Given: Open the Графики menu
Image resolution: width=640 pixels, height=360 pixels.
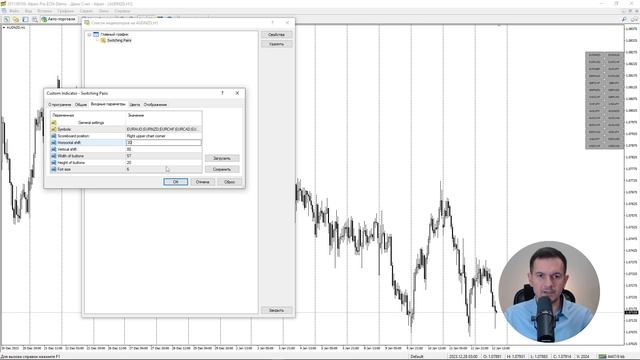Looking at the screenshot, I should pyautogui.click(x=65, y=11).
